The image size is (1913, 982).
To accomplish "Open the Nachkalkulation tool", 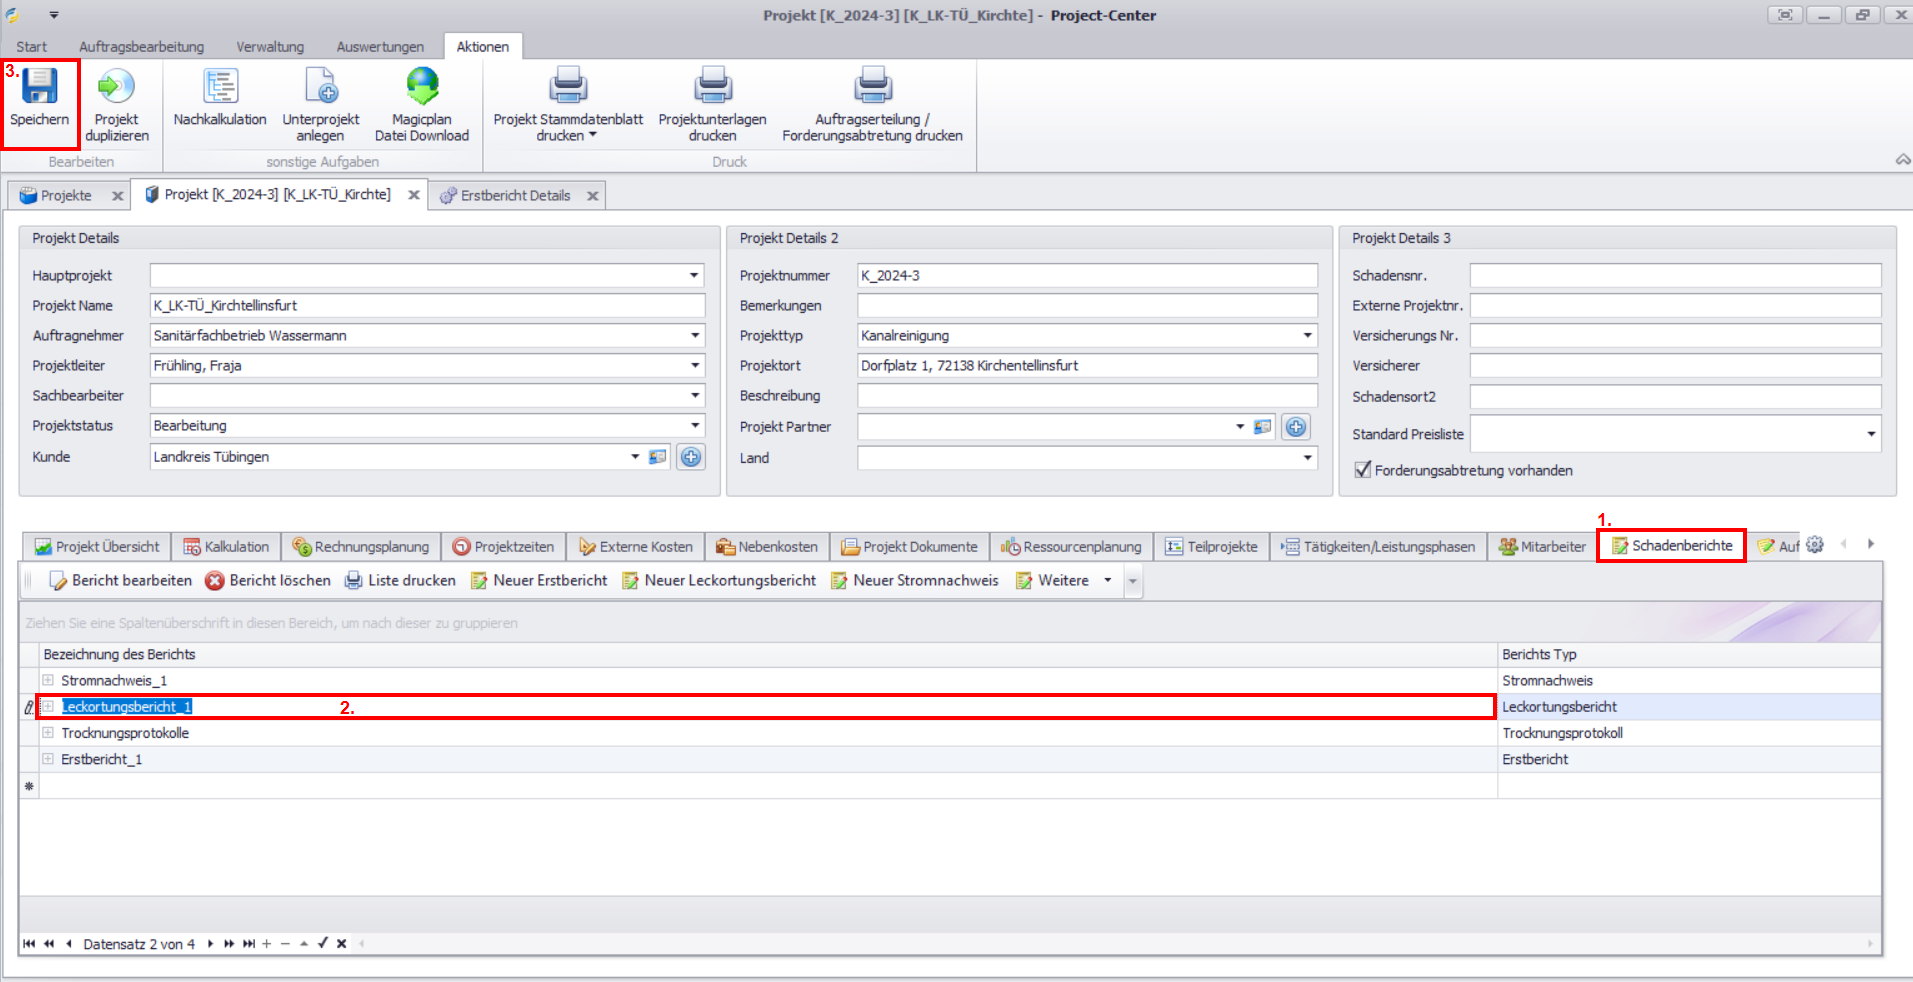I will coord(220,88).
